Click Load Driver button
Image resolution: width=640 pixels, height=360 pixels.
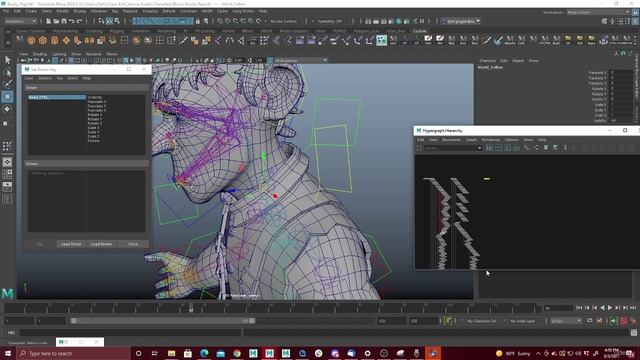pyautogui.click(x=71, y=244)
